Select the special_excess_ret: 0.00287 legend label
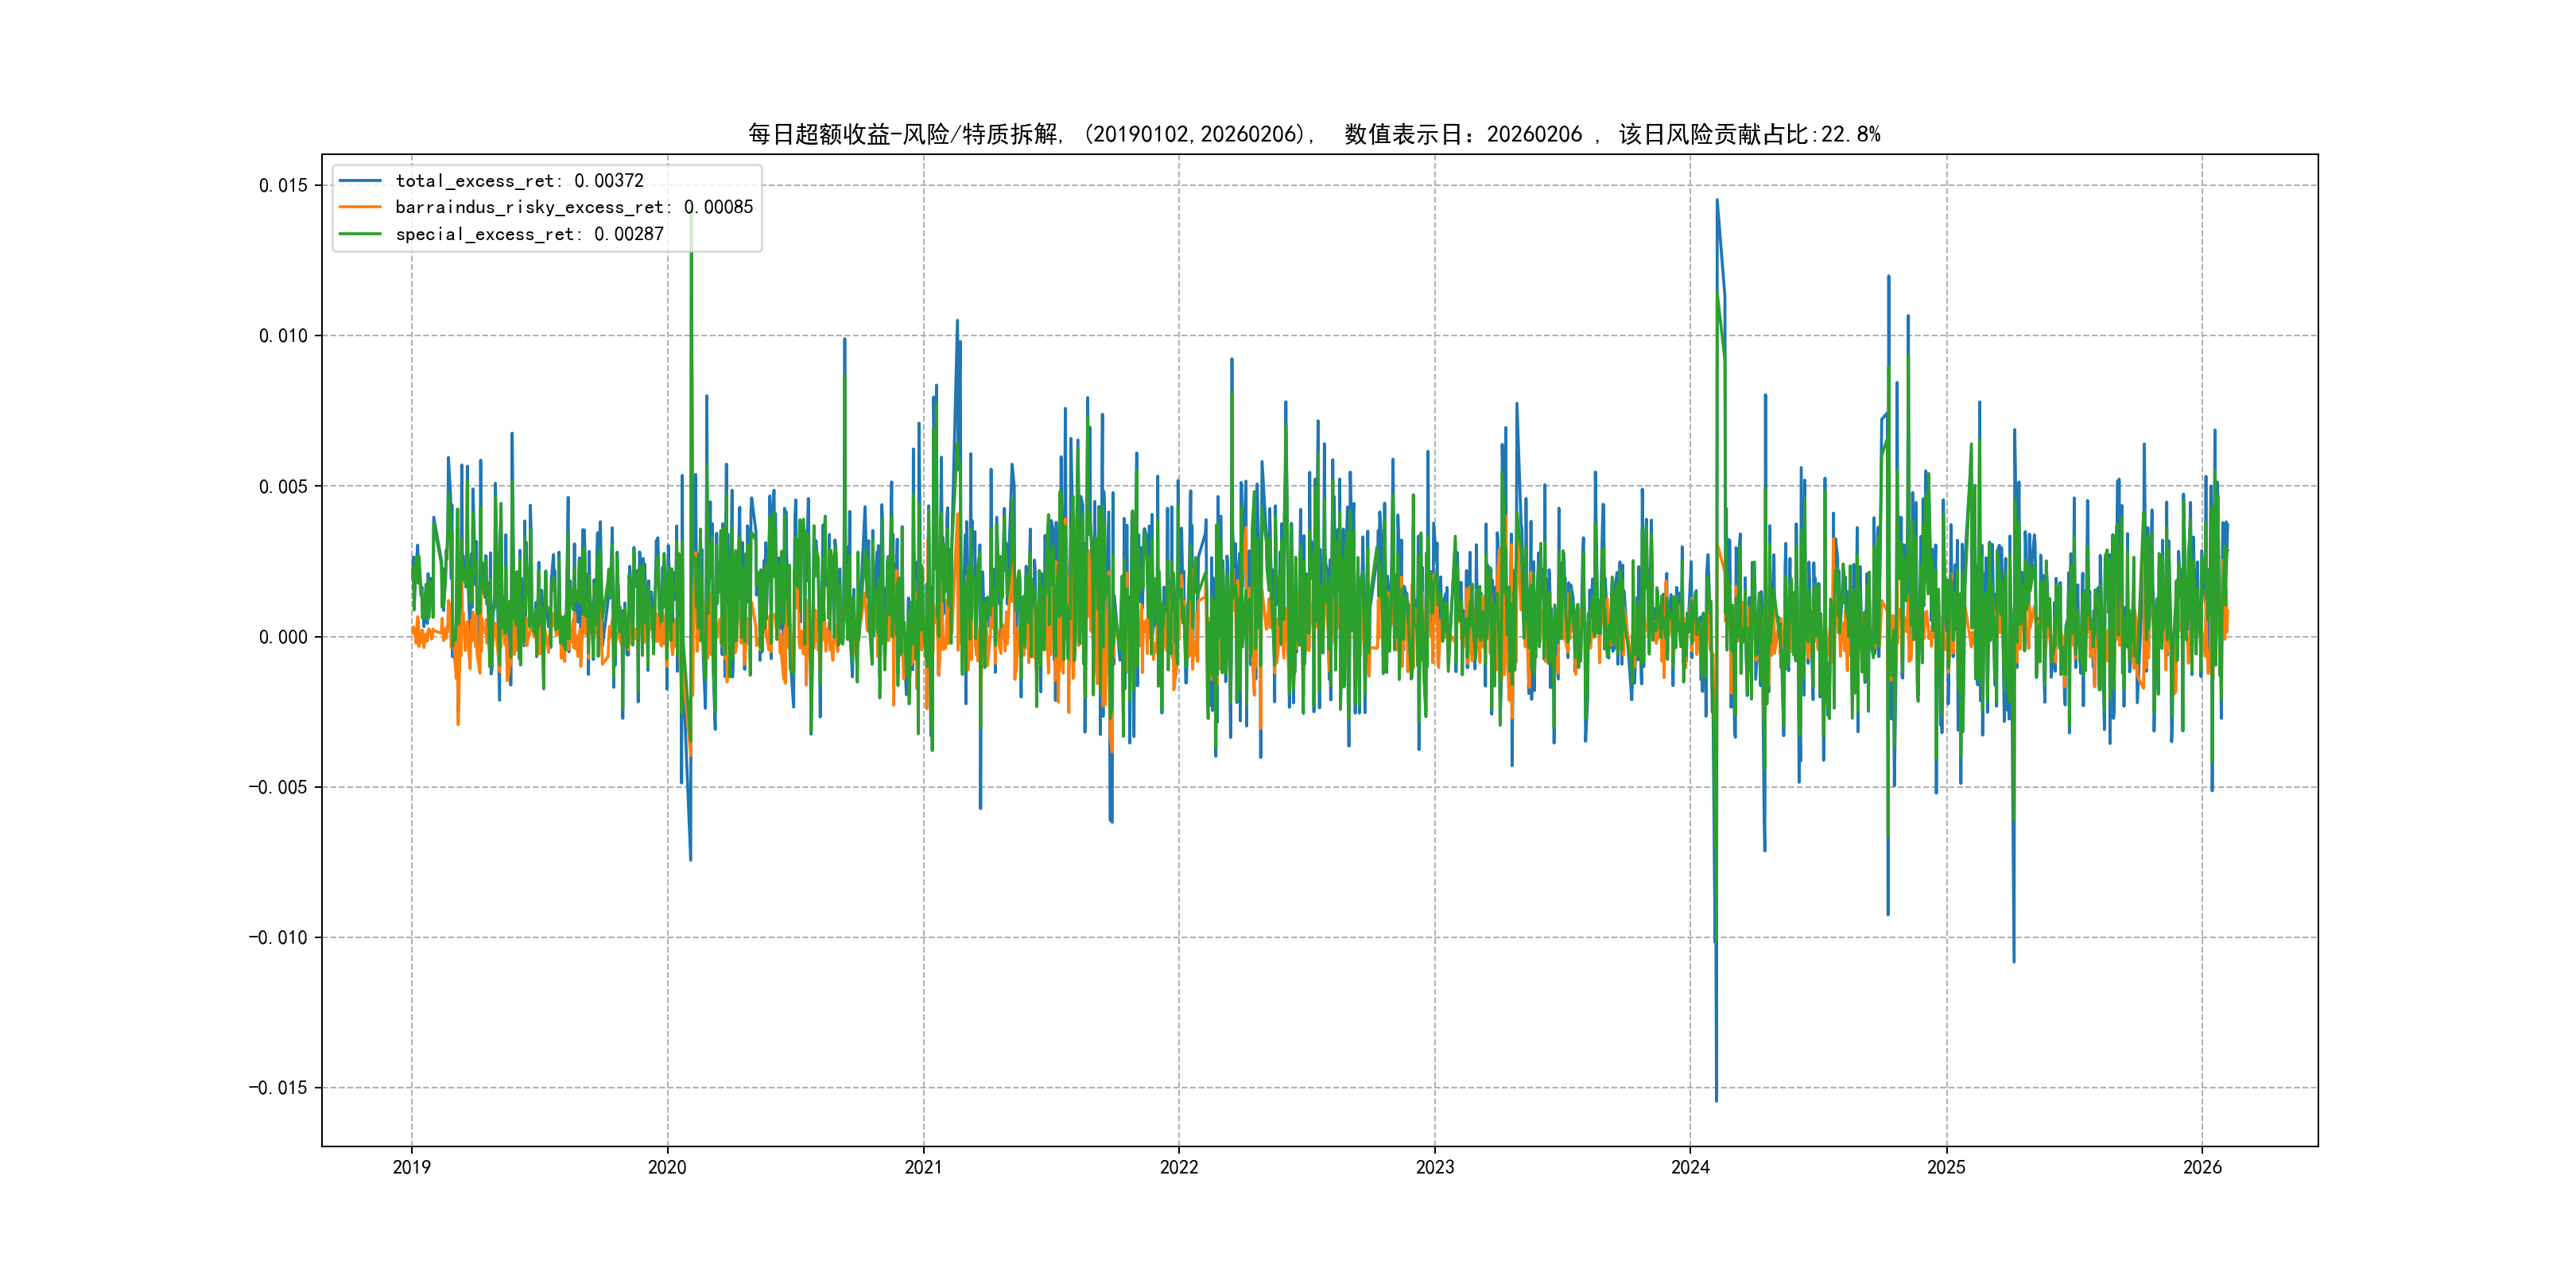This screenshot has width=2576, height=1288. click(x=529, y=234)
